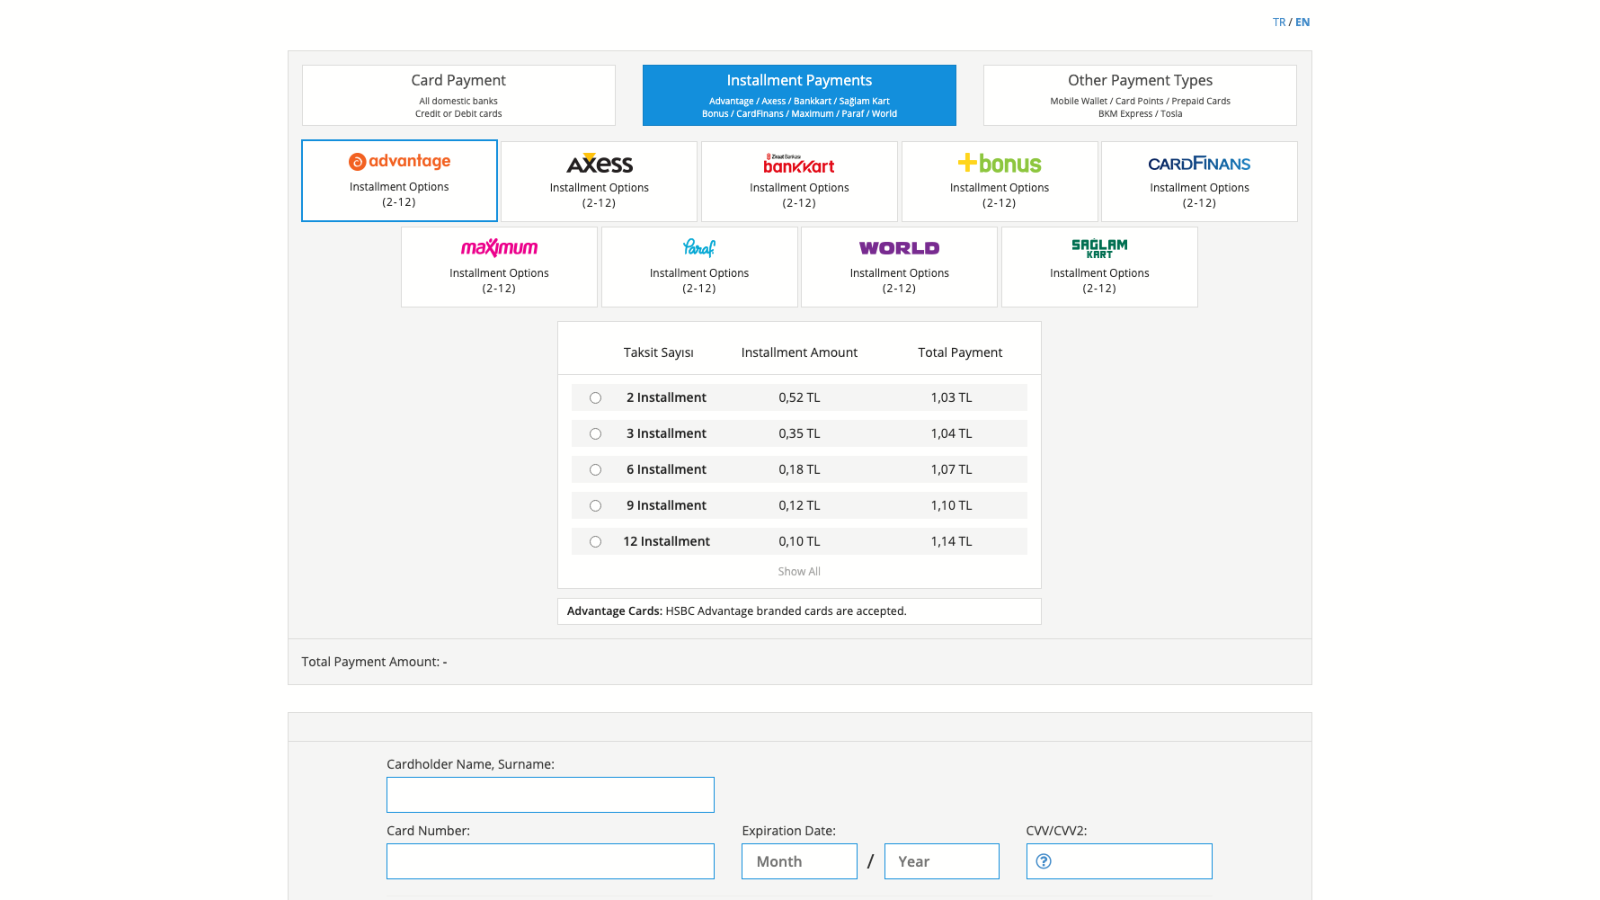The image size is (1600, 900).
Task: Switch to the Card Payment tab
Action: pyautogui.click(x=459, y=95)
